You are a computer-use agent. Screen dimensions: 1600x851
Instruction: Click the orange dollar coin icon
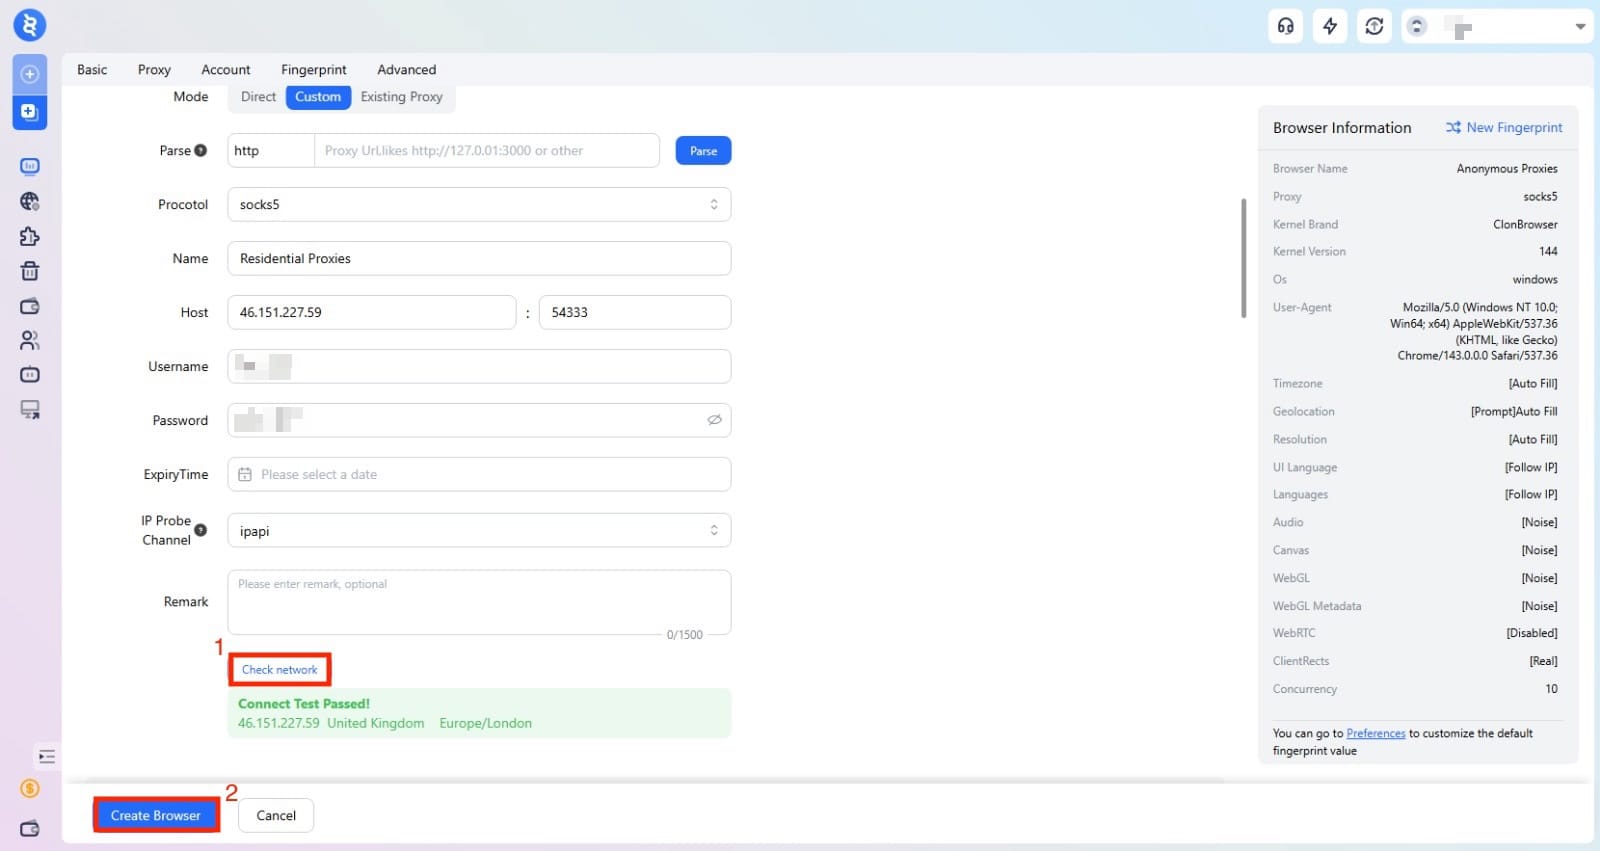click(x=29, y=789)
